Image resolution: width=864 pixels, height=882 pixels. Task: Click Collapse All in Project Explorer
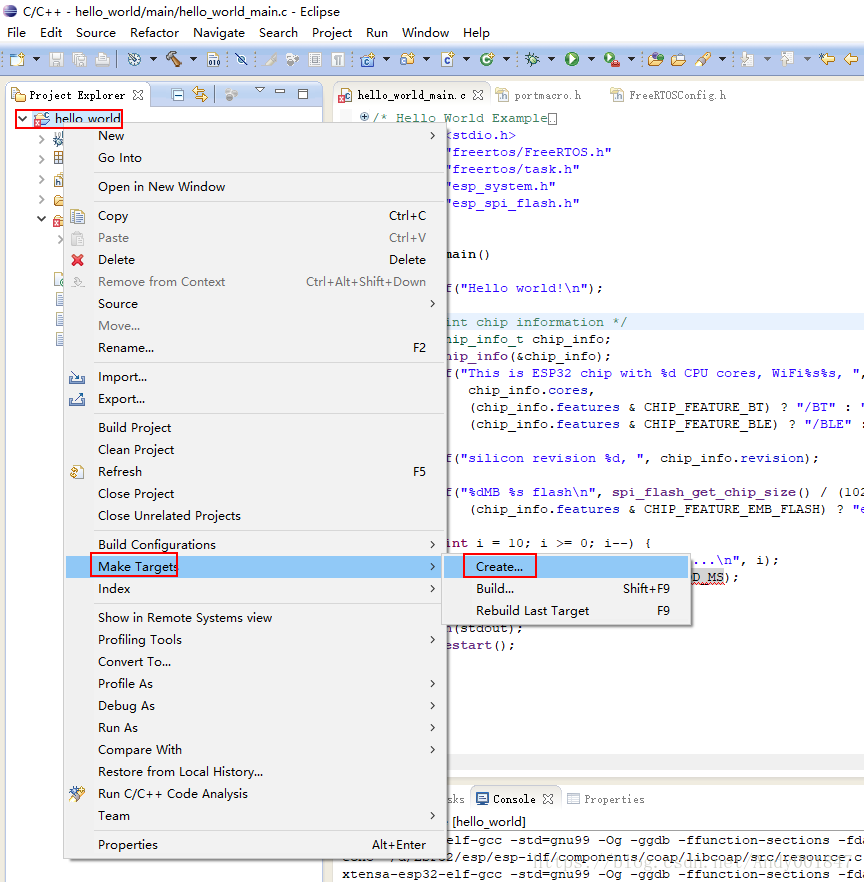(178, 95)
